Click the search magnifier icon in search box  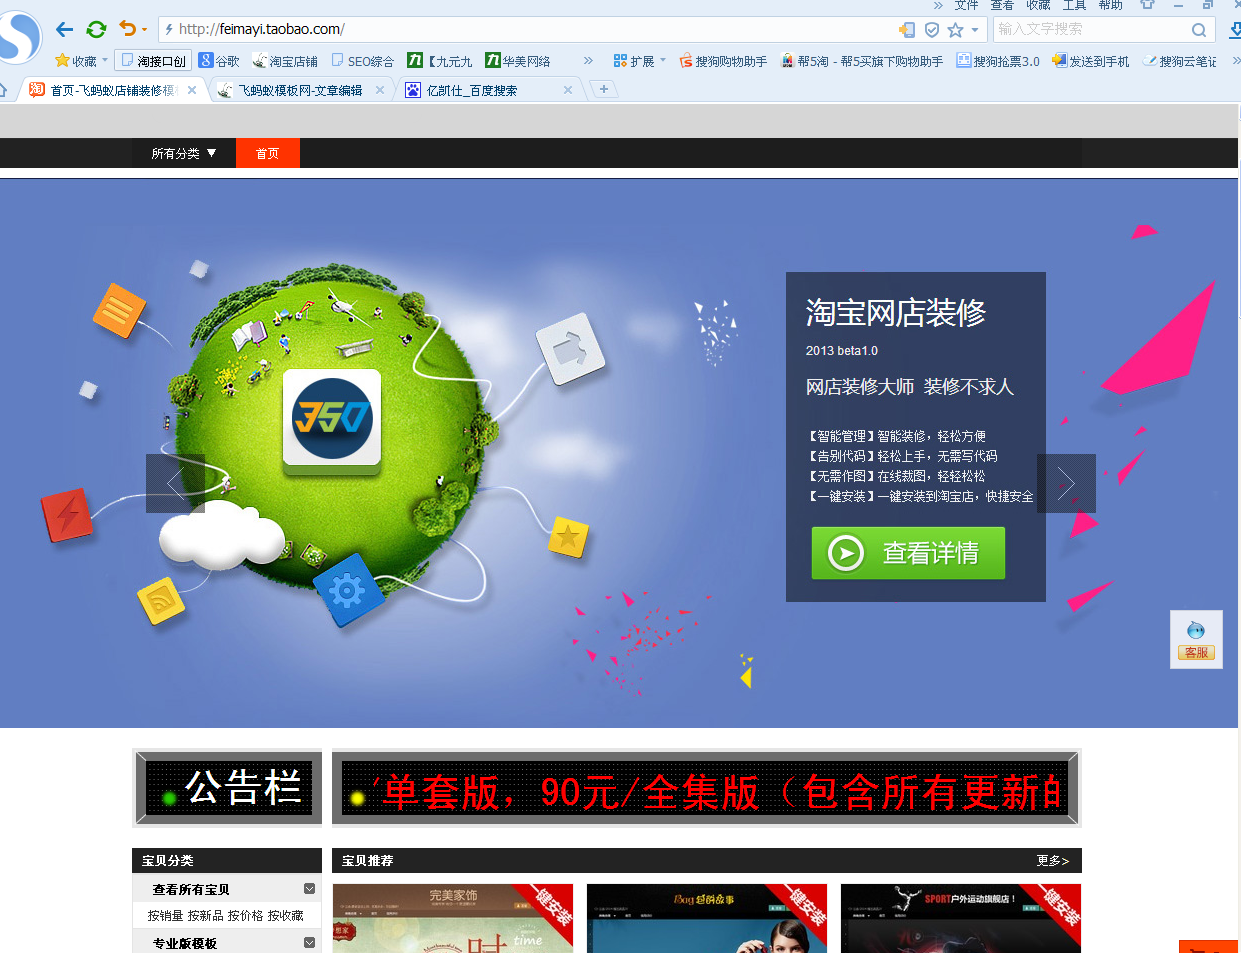click(1198, 30)
